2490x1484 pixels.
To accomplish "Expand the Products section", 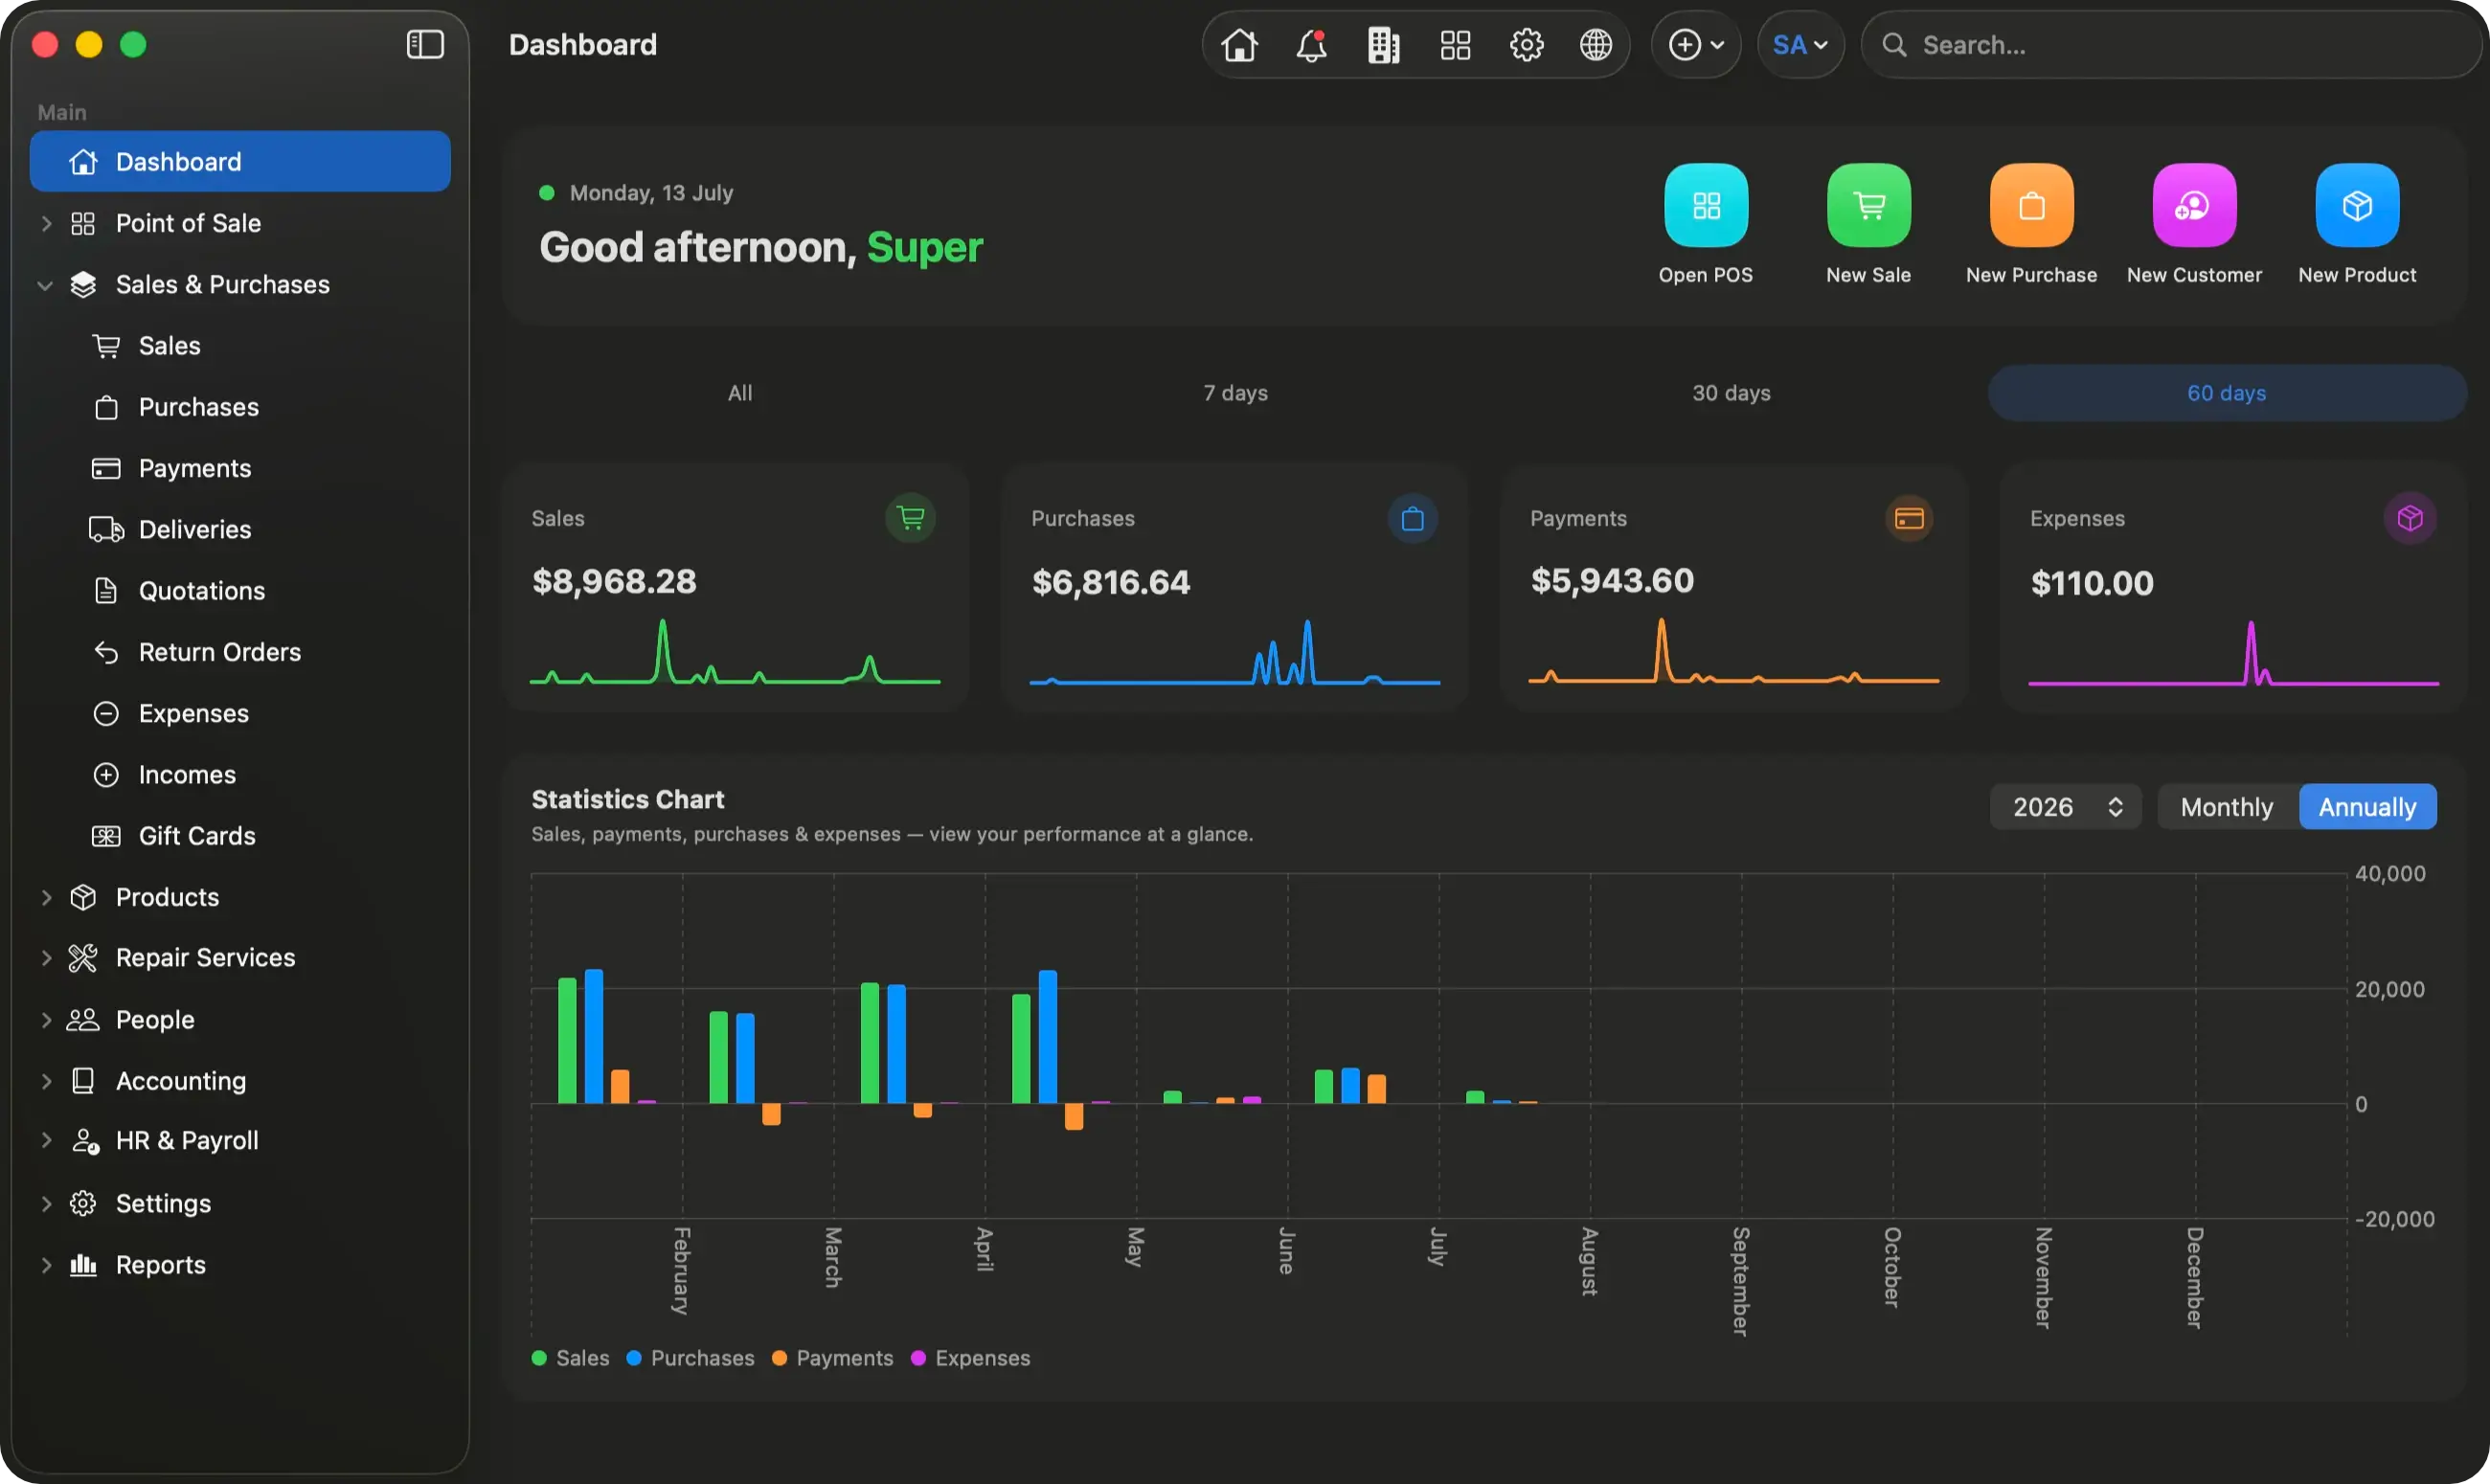I will [x=45, y=897].
